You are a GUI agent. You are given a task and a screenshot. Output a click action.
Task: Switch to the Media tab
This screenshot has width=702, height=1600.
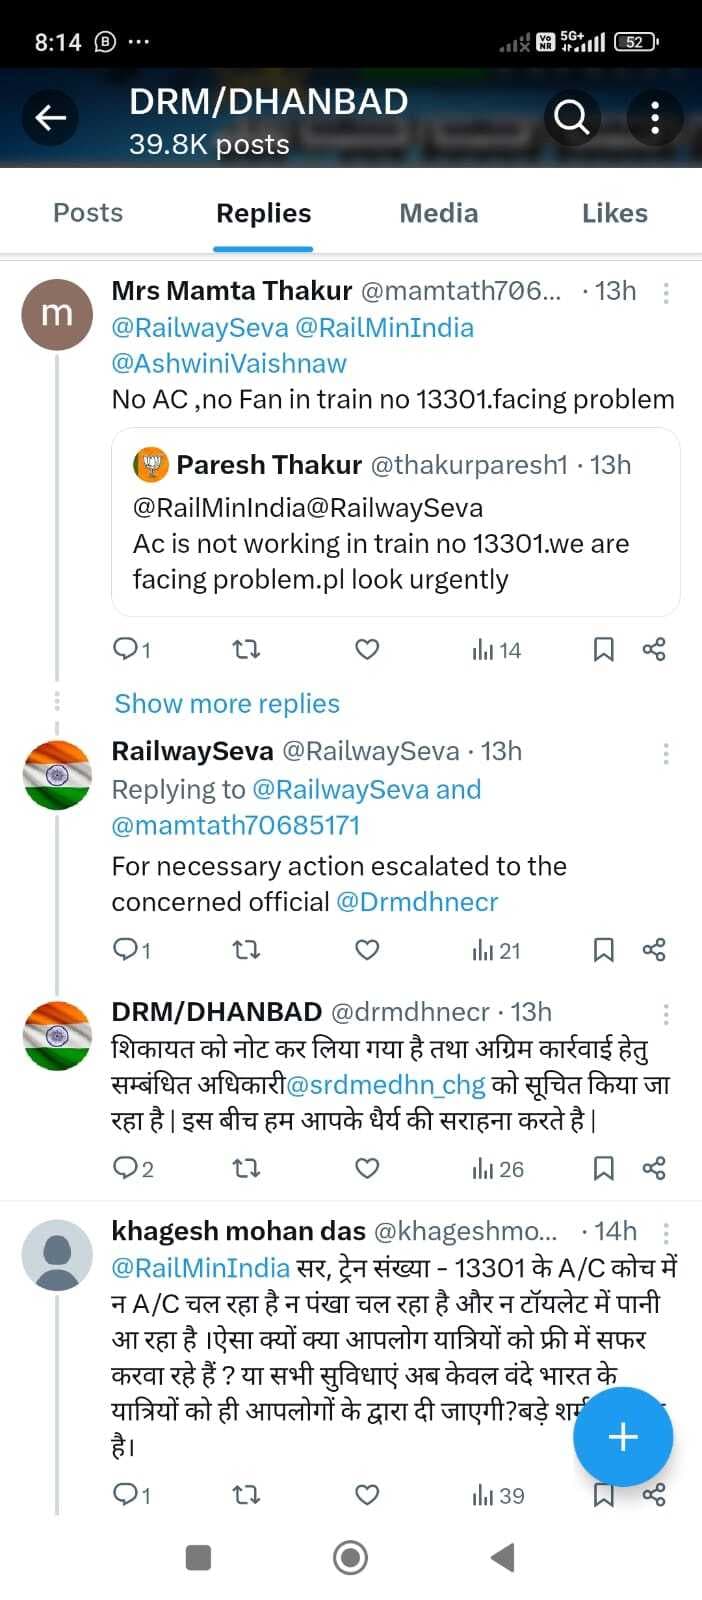(x=438, y=212)
